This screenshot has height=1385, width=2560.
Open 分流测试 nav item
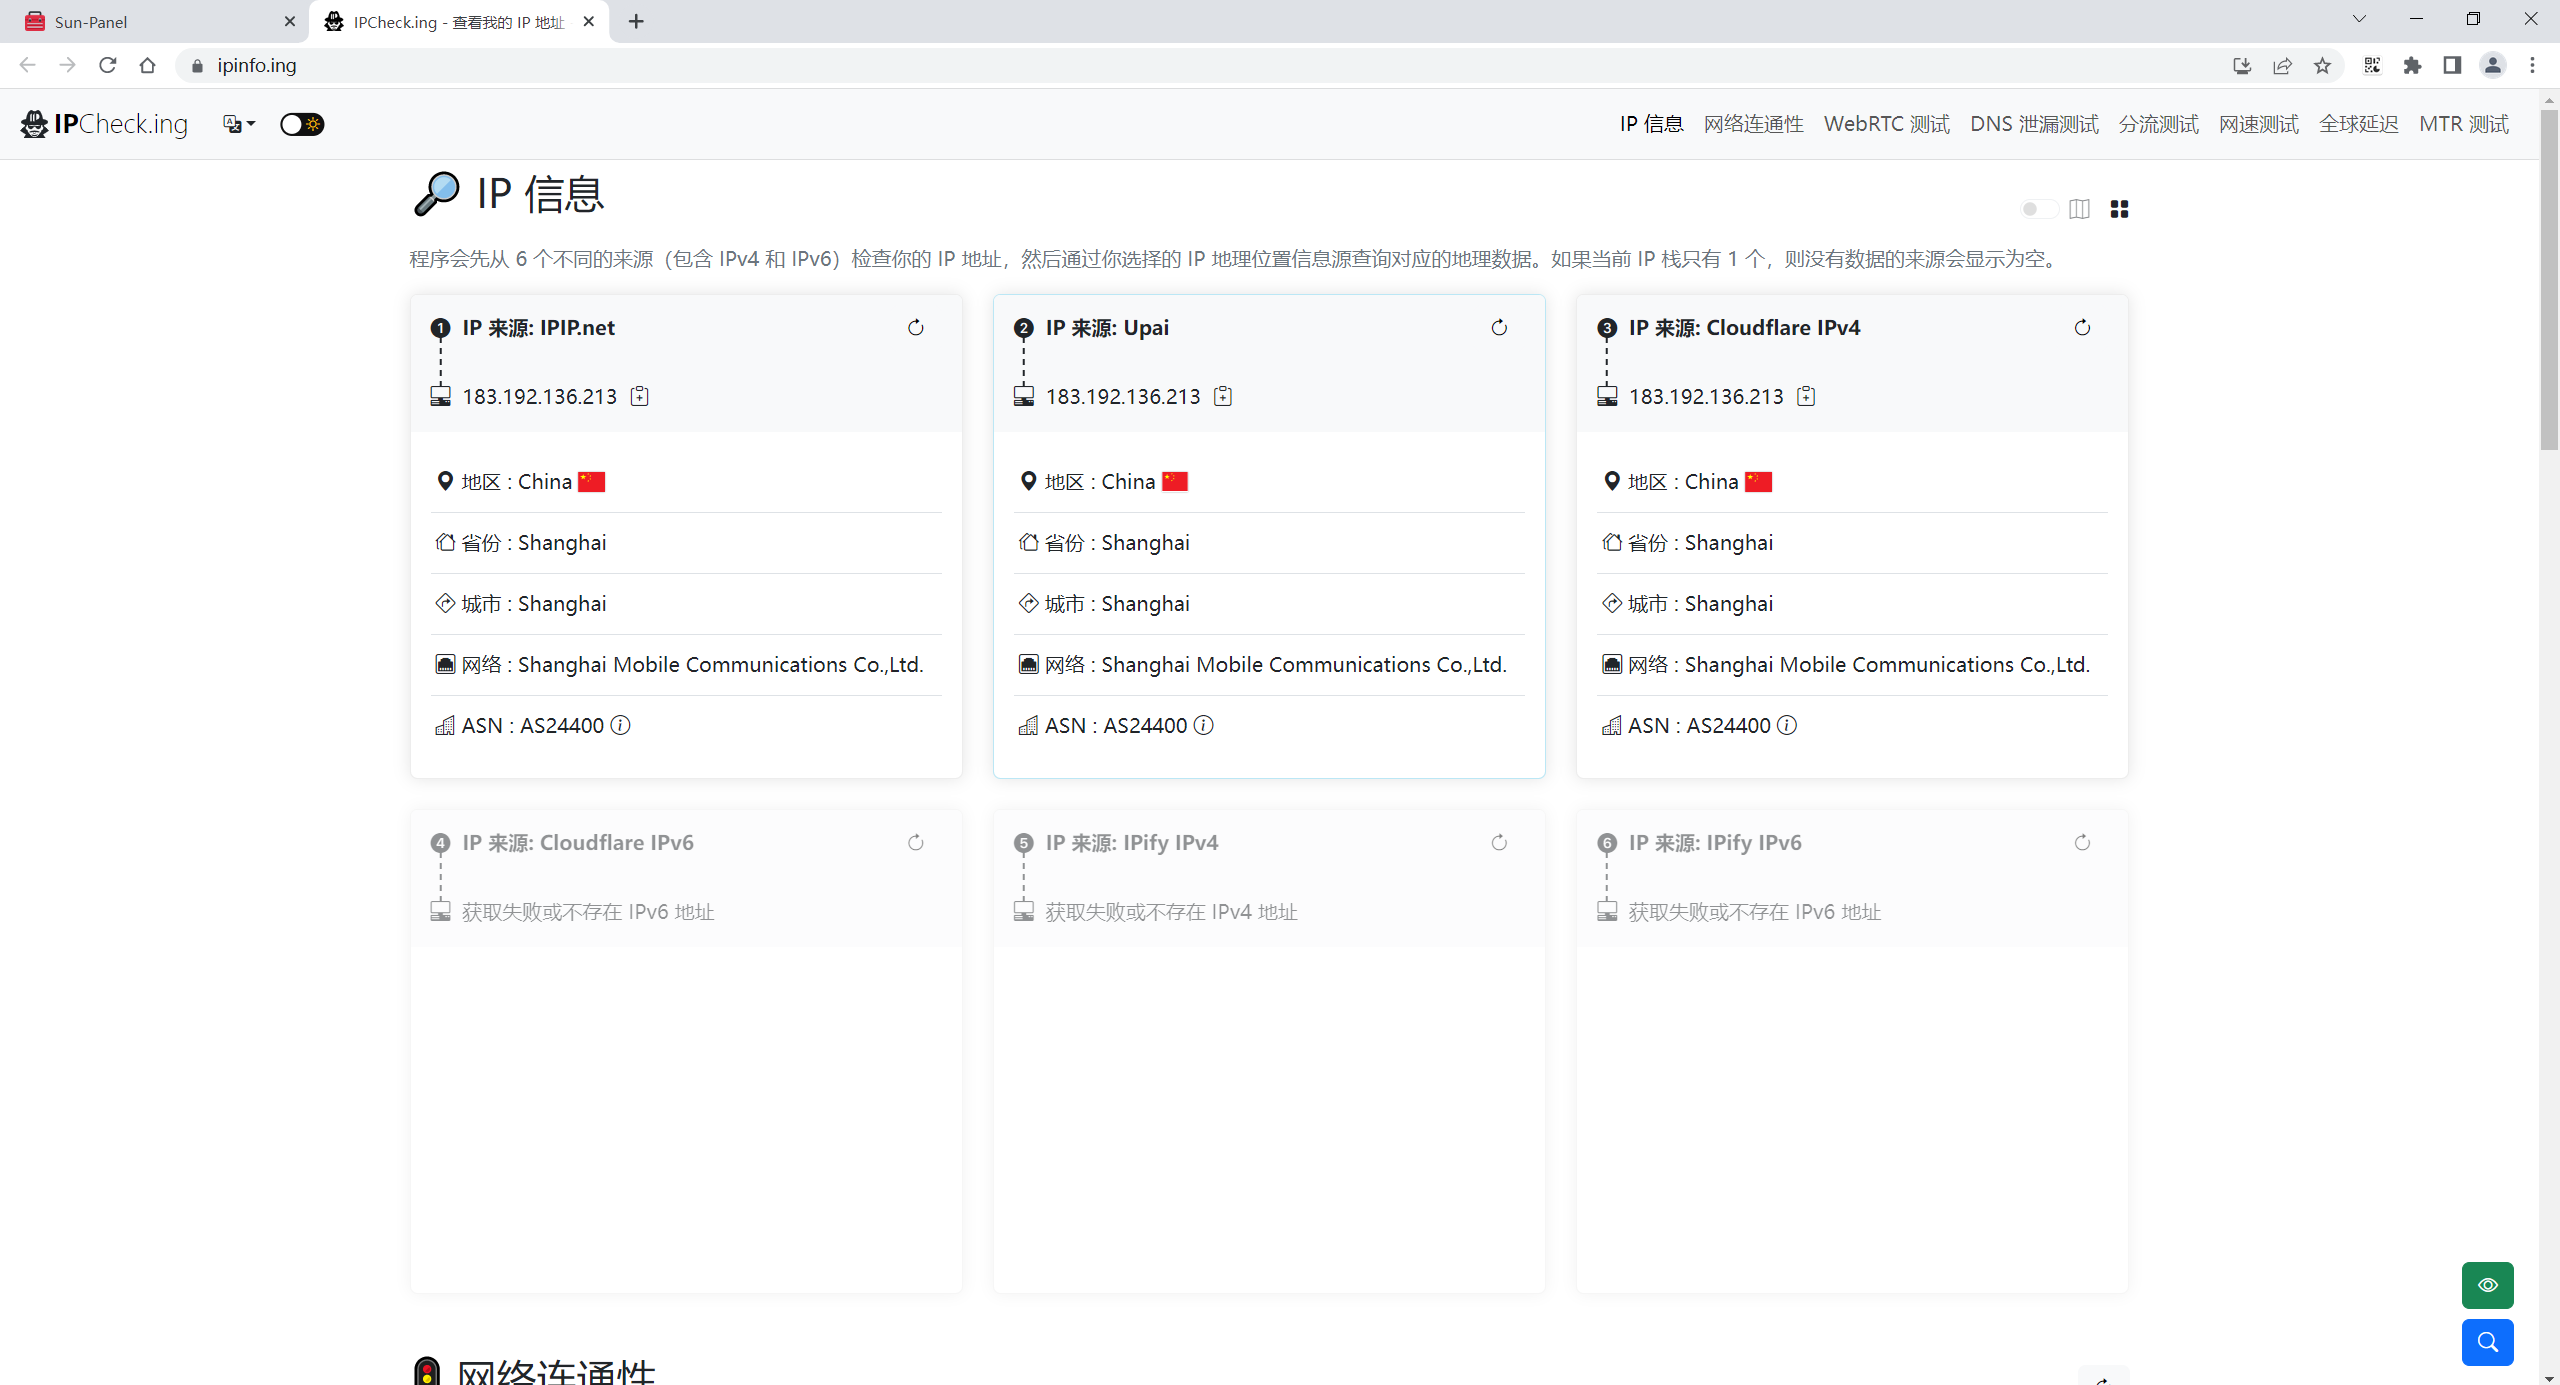pyautogui.click(x=2159, y=124)
